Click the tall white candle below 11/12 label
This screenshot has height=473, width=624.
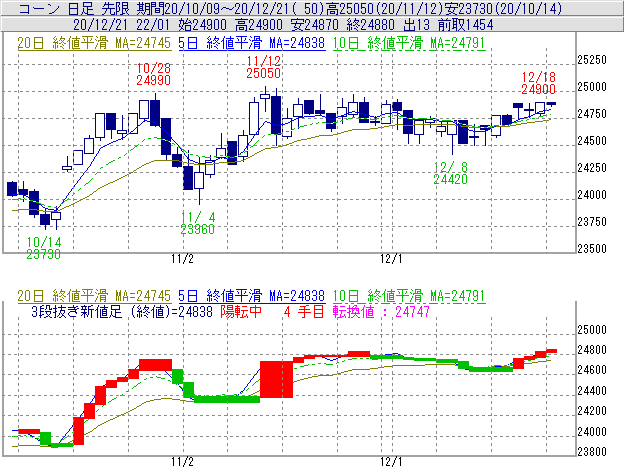[x=254, y=118]
